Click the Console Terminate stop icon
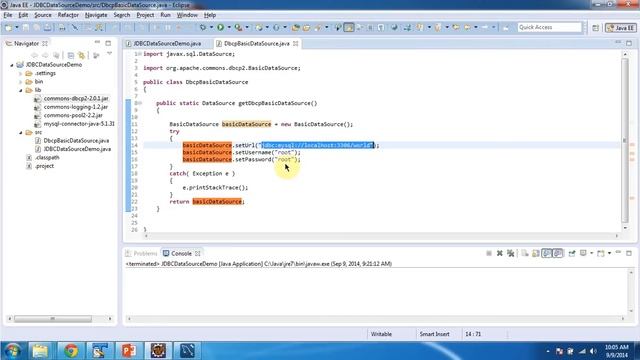 [489, 253]
